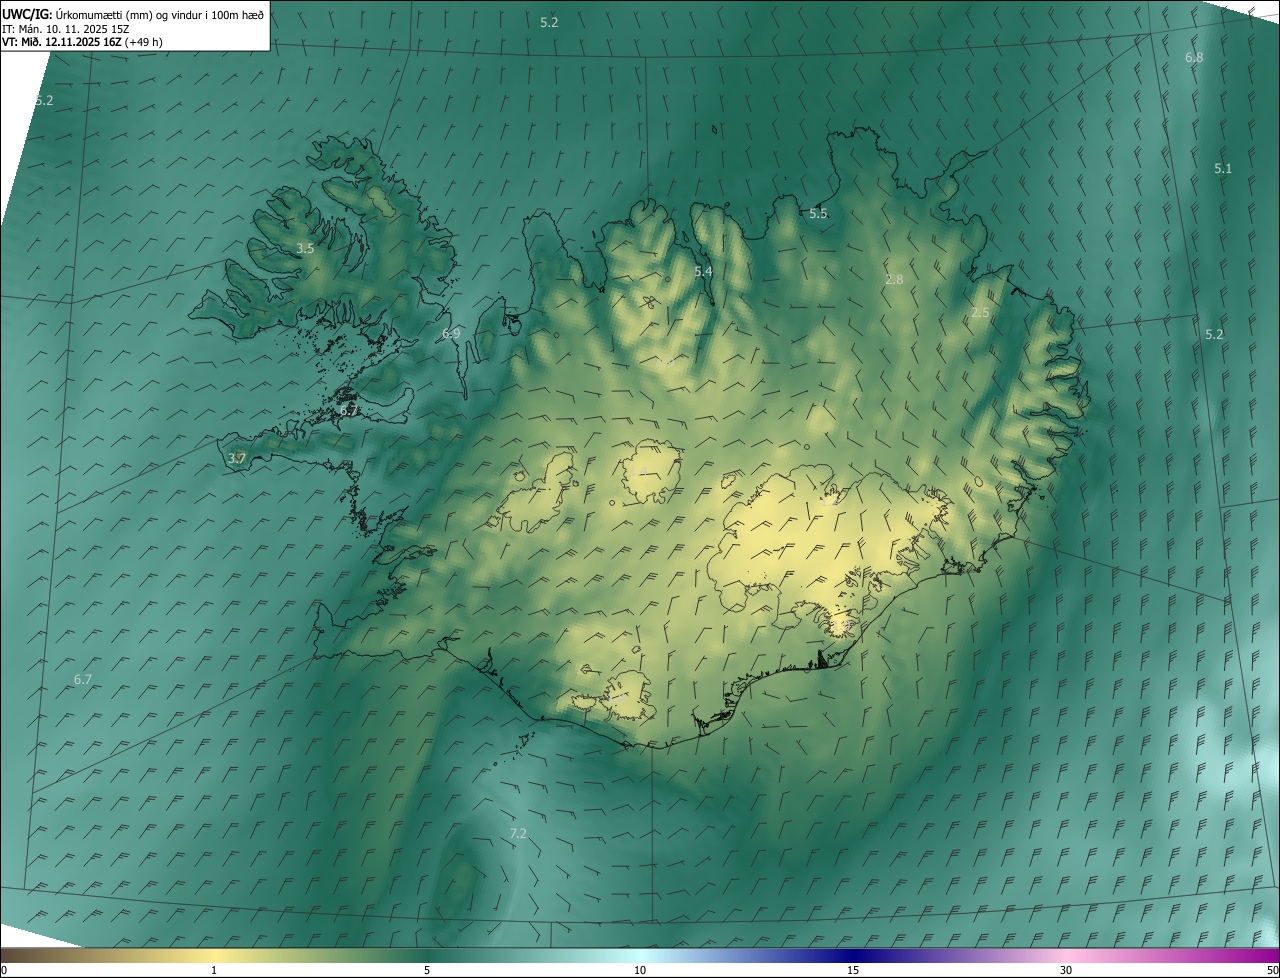
Task: Click the 'IT: Mán. 10. 11. 2025 15Z' line
Action: (x=66, y=29)
